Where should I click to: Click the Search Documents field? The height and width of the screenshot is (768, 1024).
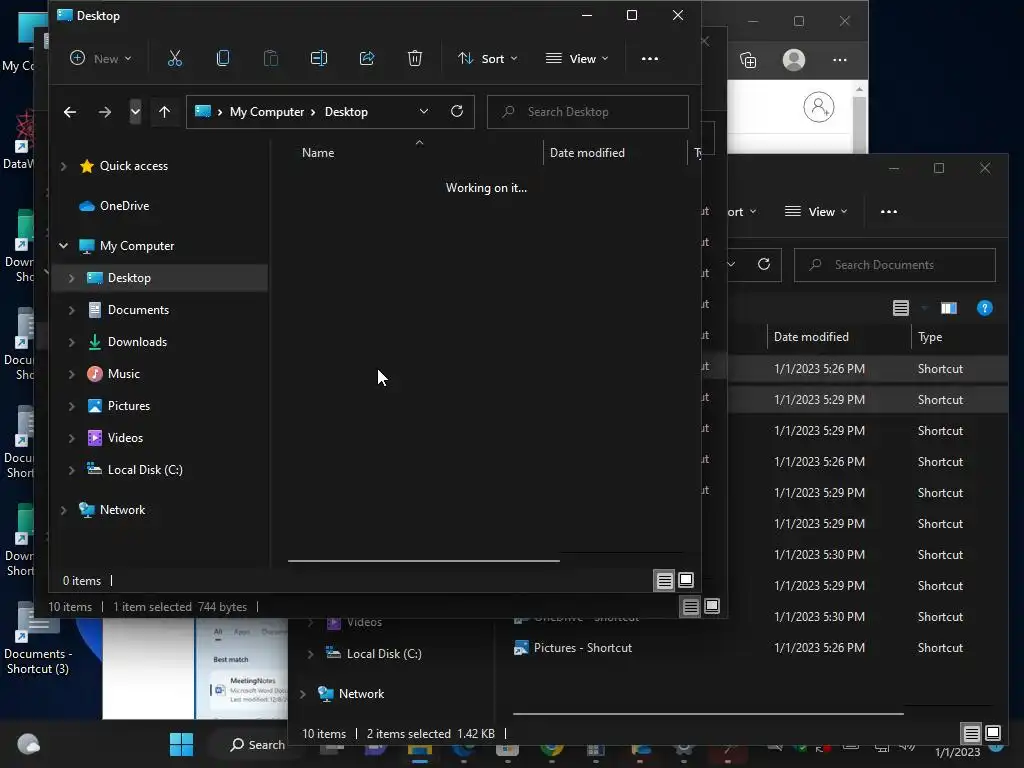click(895, 264)
